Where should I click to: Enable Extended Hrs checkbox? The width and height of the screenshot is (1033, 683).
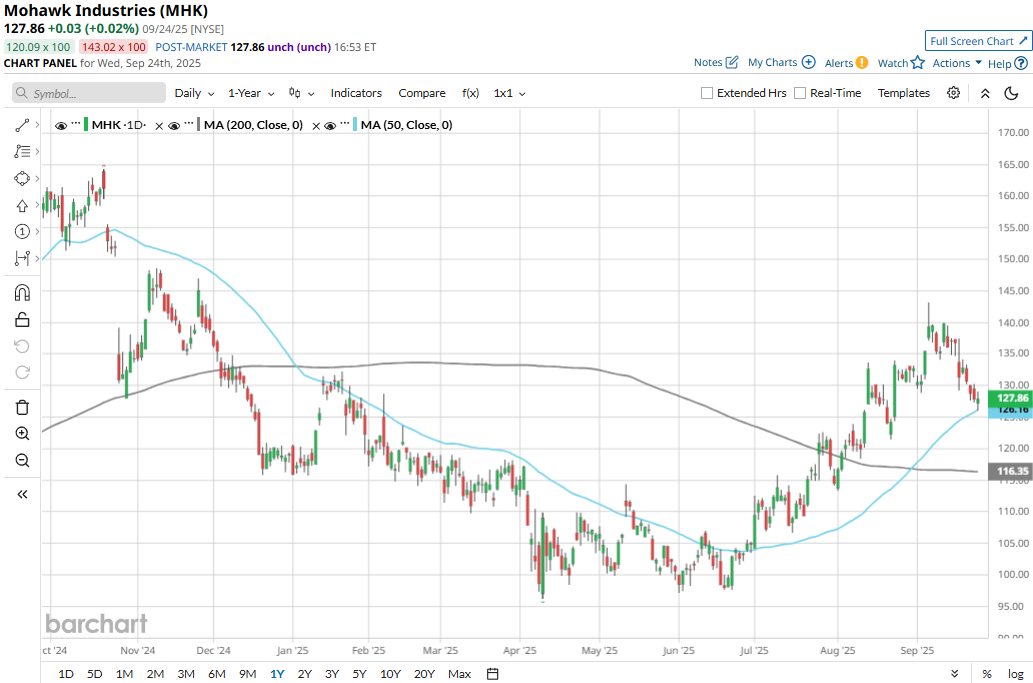click(x=707, y=93)
